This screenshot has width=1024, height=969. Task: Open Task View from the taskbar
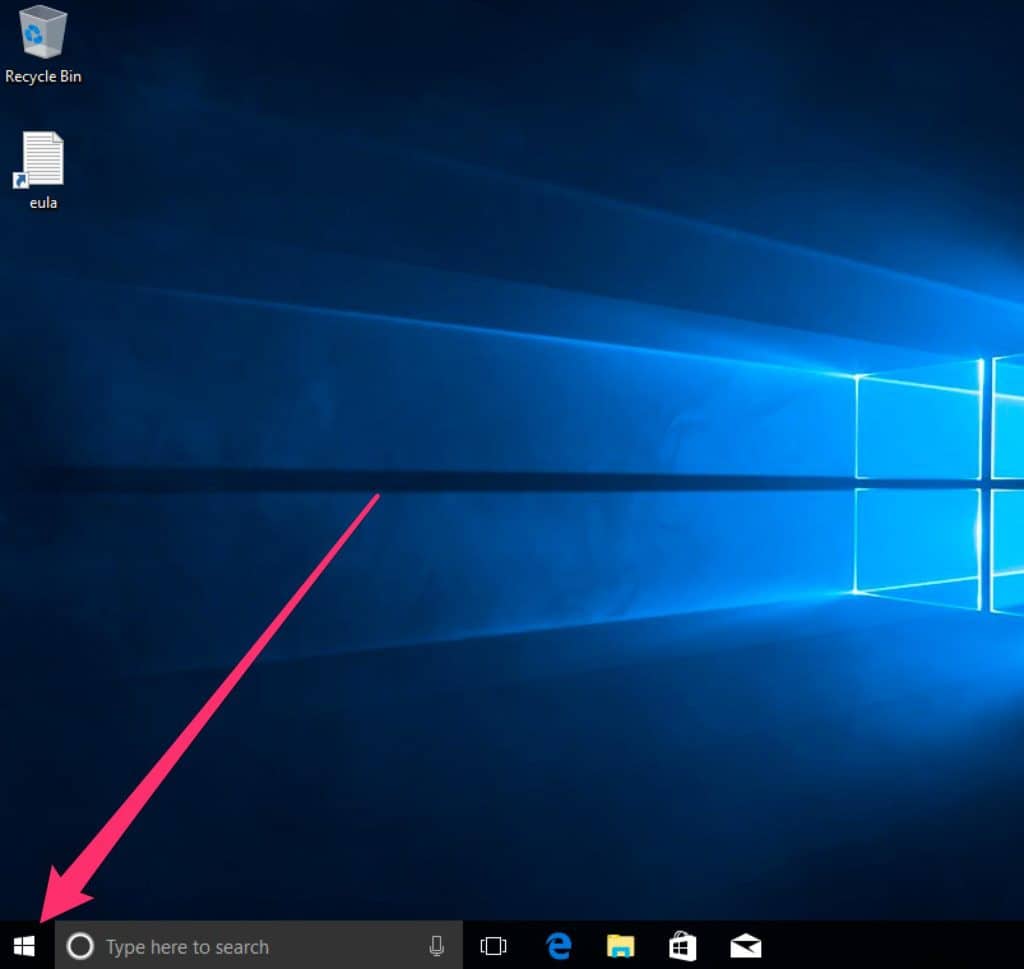(x=493, y=945)
